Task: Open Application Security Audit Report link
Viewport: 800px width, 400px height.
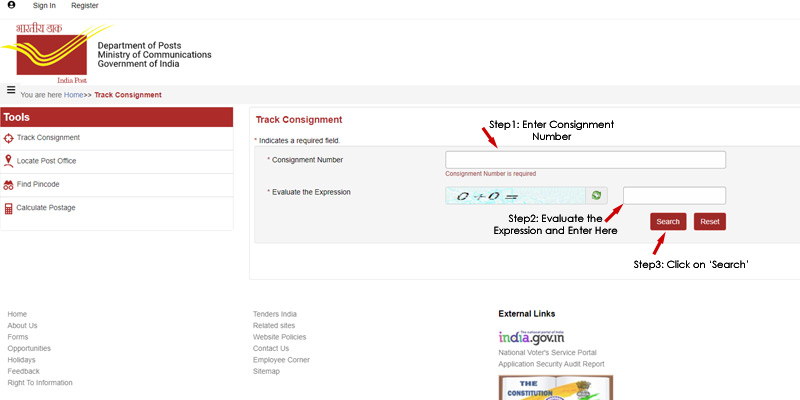Action: (x=552, y=364)
